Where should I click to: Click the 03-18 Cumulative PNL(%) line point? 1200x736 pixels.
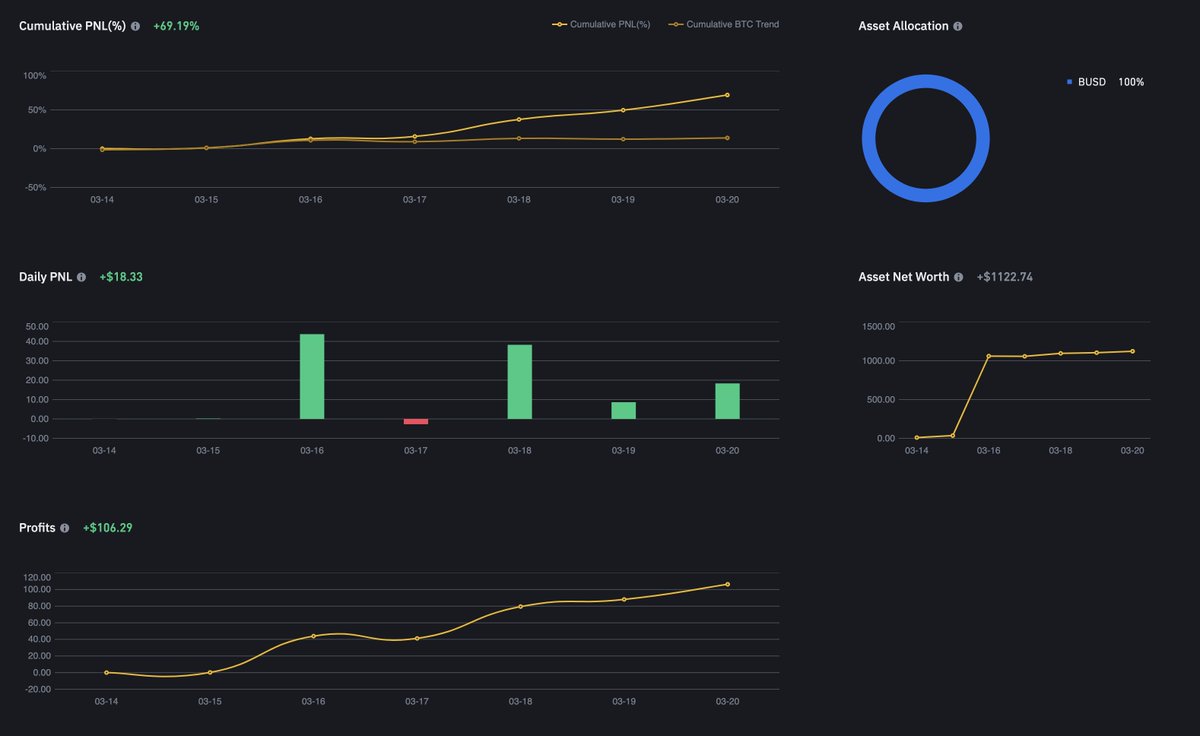(519, 119)
